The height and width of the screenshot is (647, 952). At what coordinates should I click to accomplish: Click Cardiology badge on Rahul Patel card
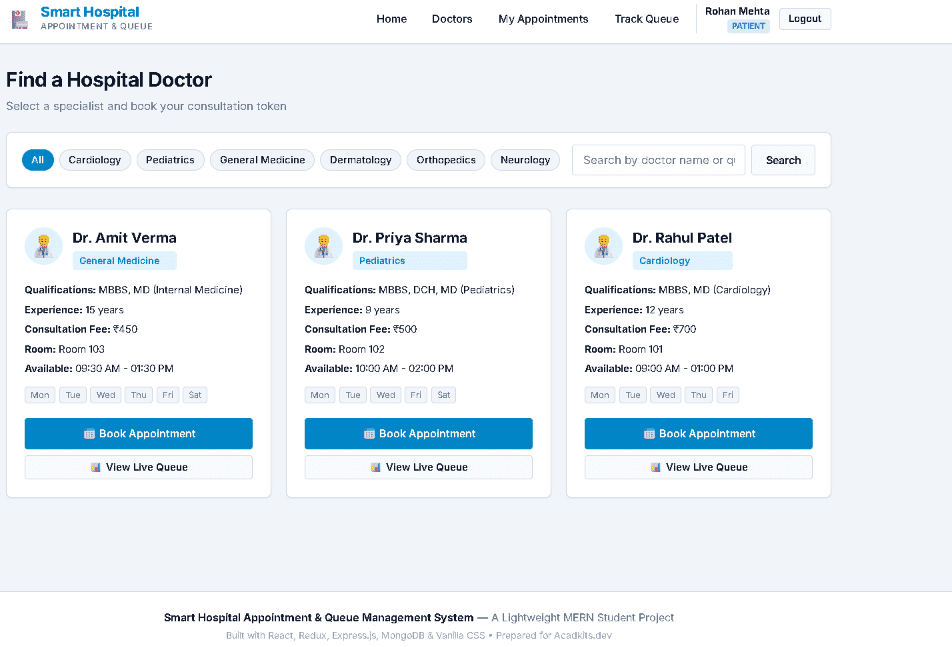click(x=682, y=260)
